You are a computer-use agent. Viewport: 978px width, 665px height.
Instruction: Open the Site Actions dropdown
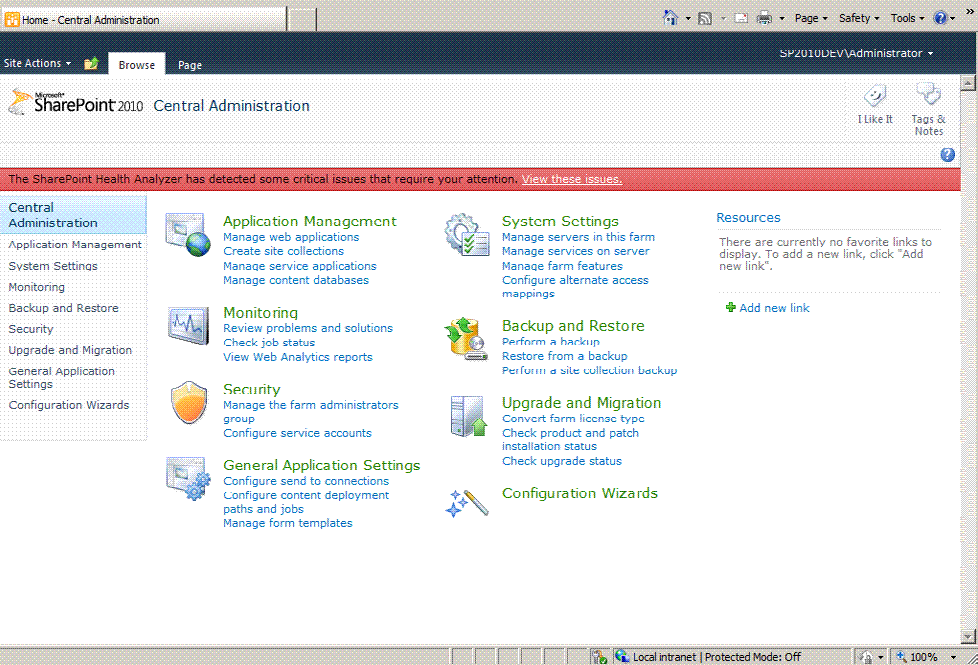click(37, 63)
